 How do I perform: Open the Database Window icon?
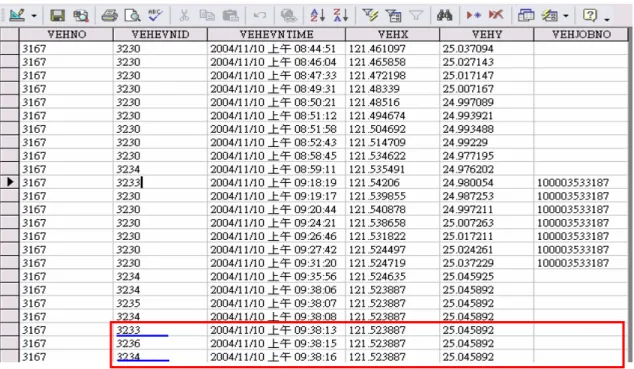point(526,16)
